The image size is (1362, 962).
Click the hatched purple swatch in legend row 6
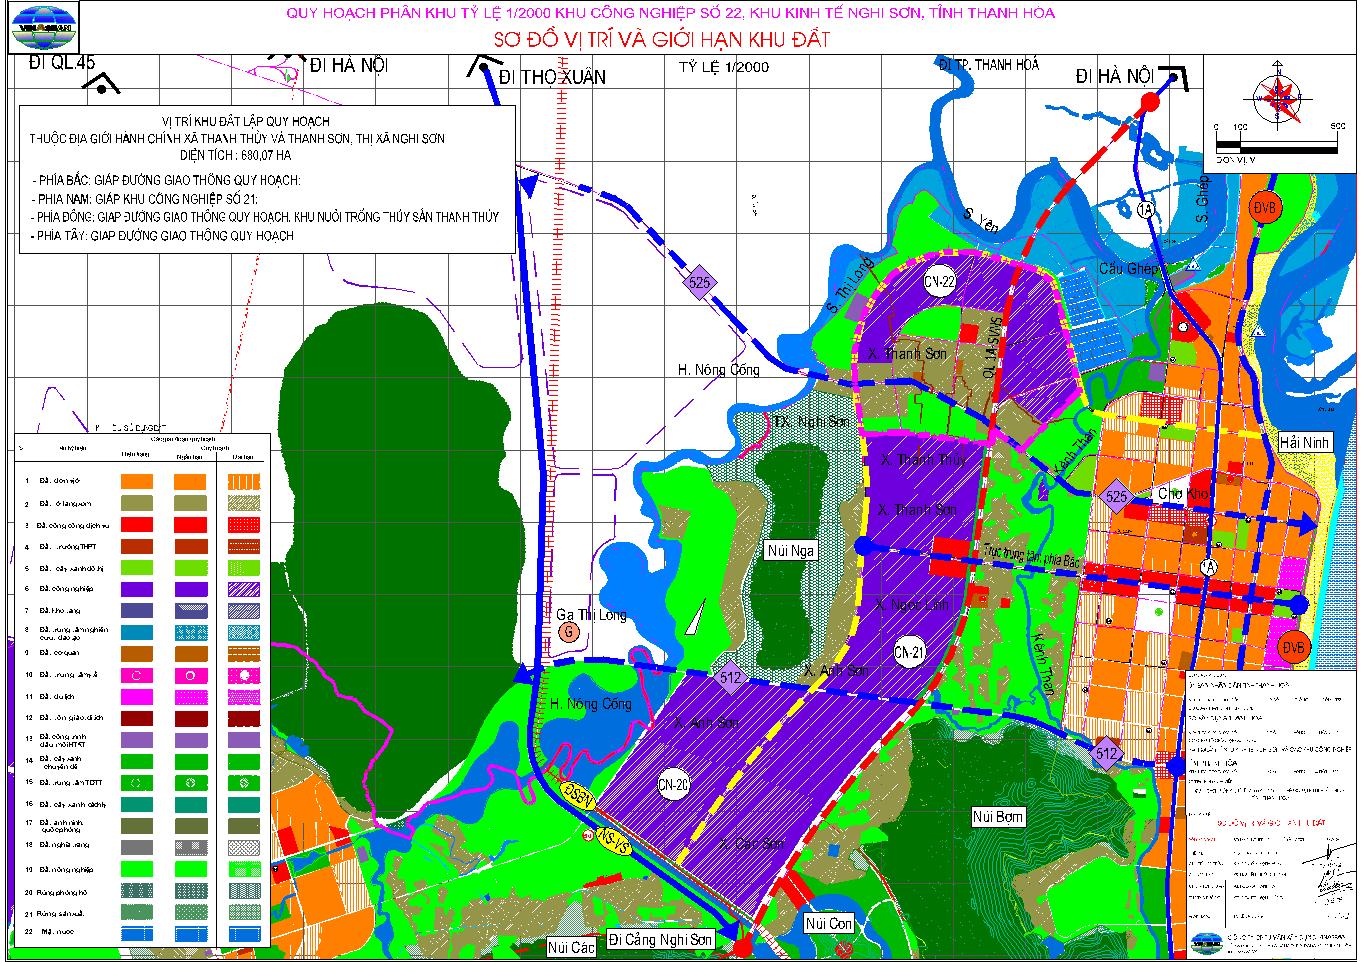pyautogui.click(x=244, y=589)
